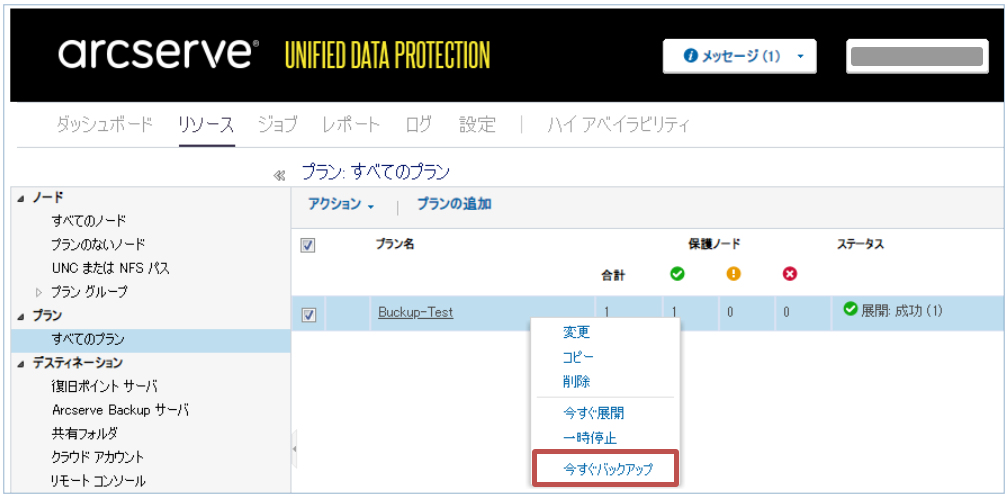Select UNC または NFS パス item
The image size is (1007, 496).
click(x=110, y=268)
